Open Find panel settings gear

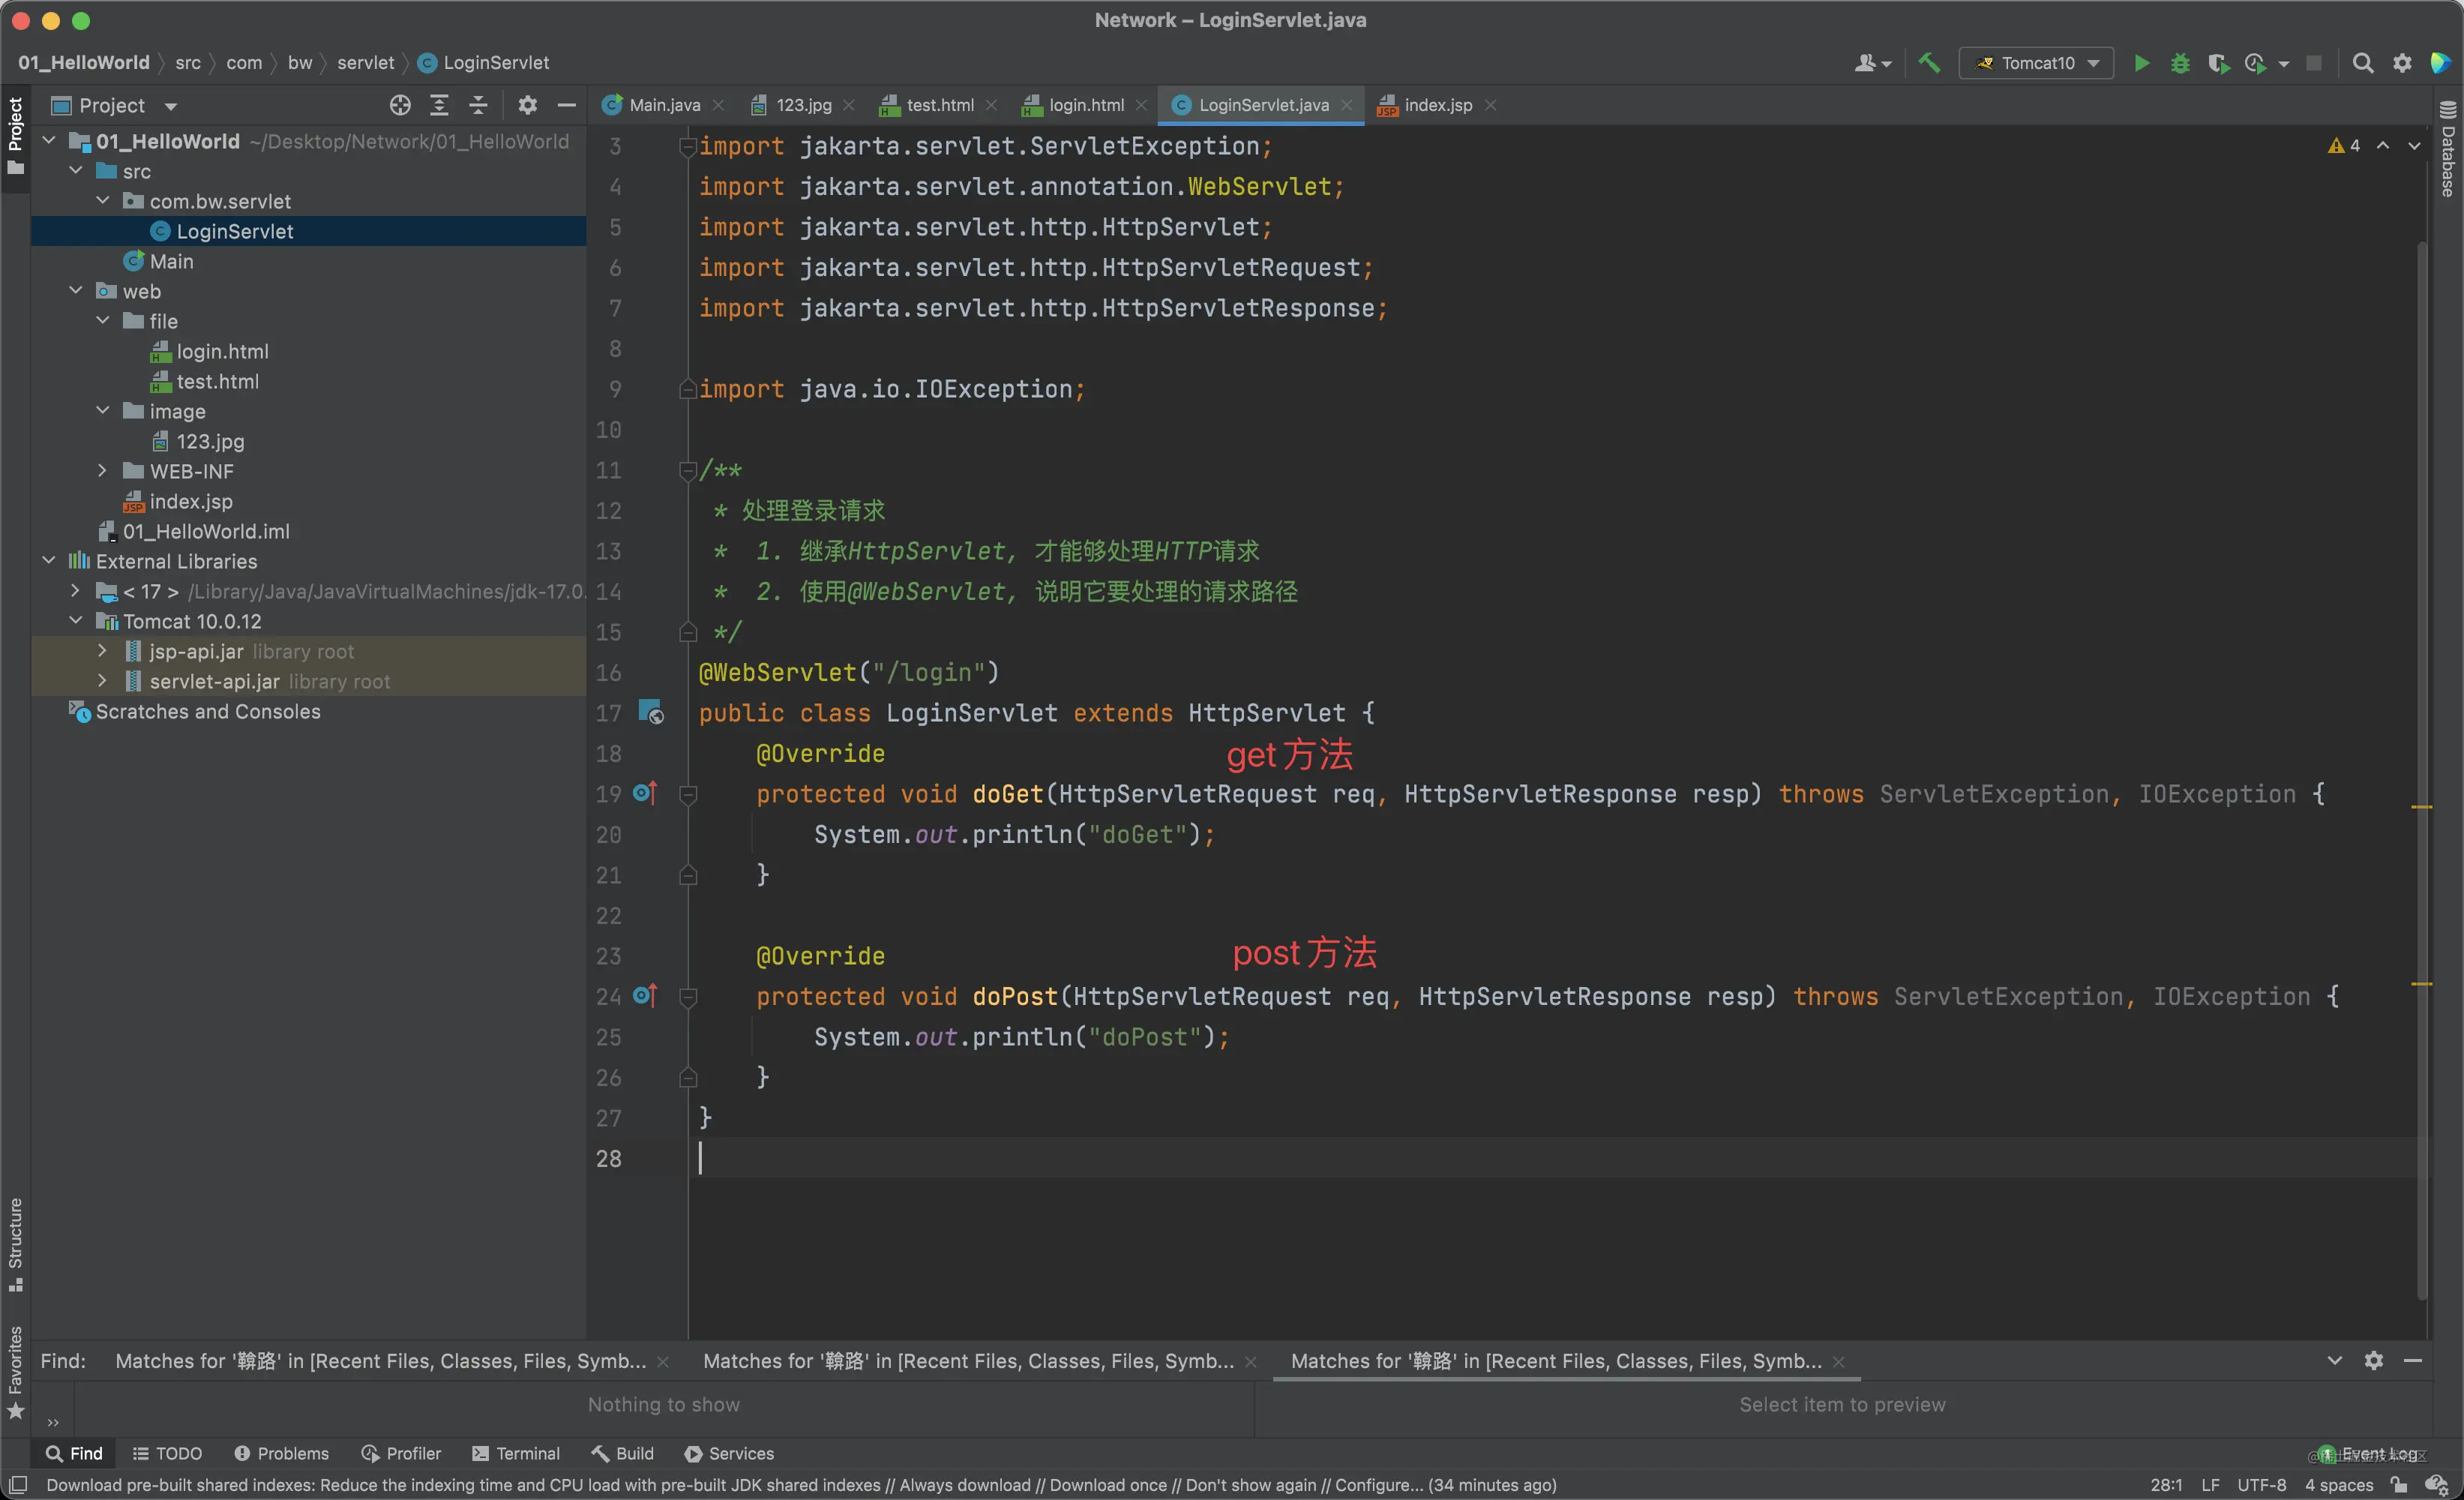point(2374,1360)
